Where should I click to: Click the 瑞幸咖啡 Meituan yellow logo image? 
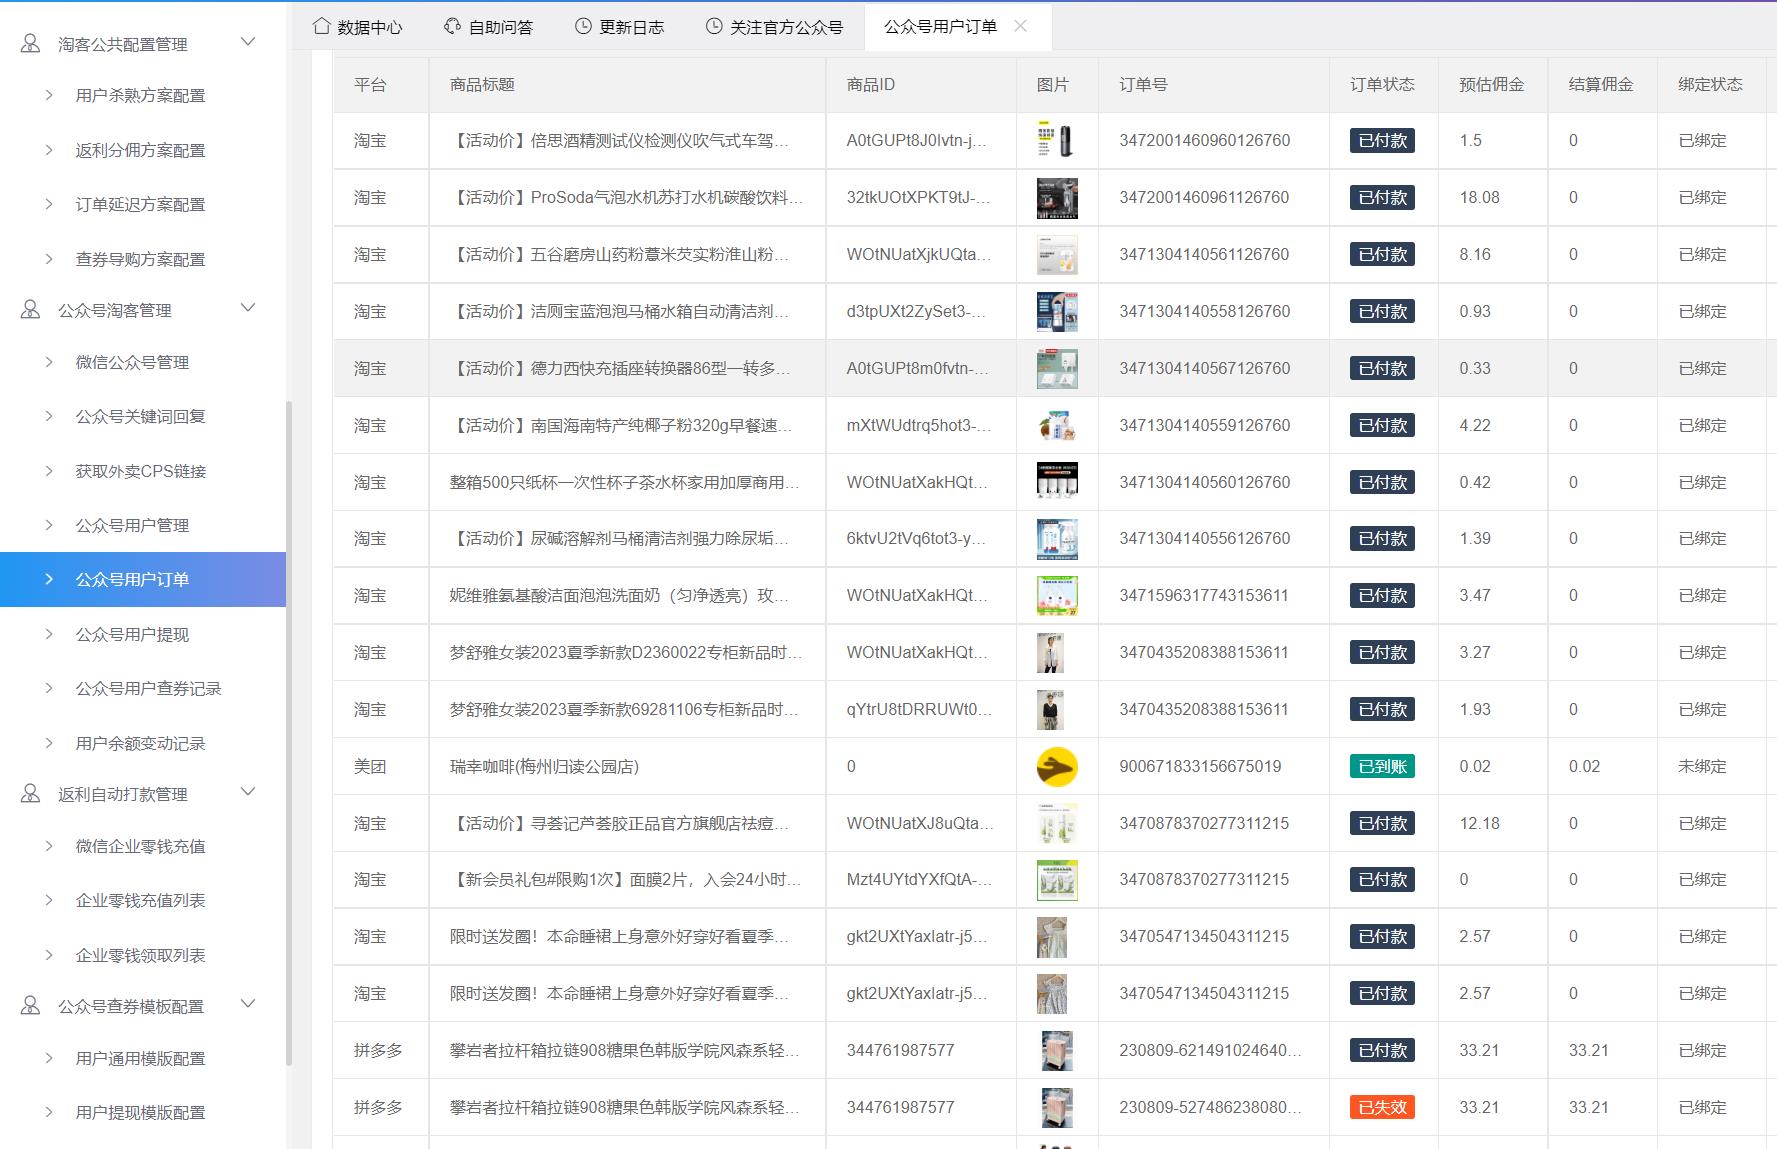tap(1057, 767)
